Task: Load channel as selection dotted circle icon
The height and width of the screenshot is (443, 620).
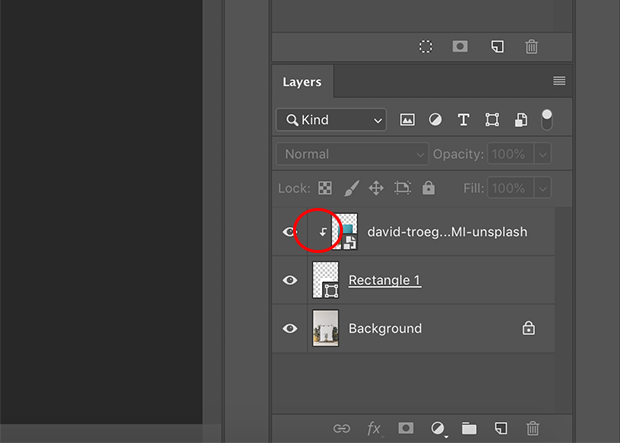Action: pos(425,47)
